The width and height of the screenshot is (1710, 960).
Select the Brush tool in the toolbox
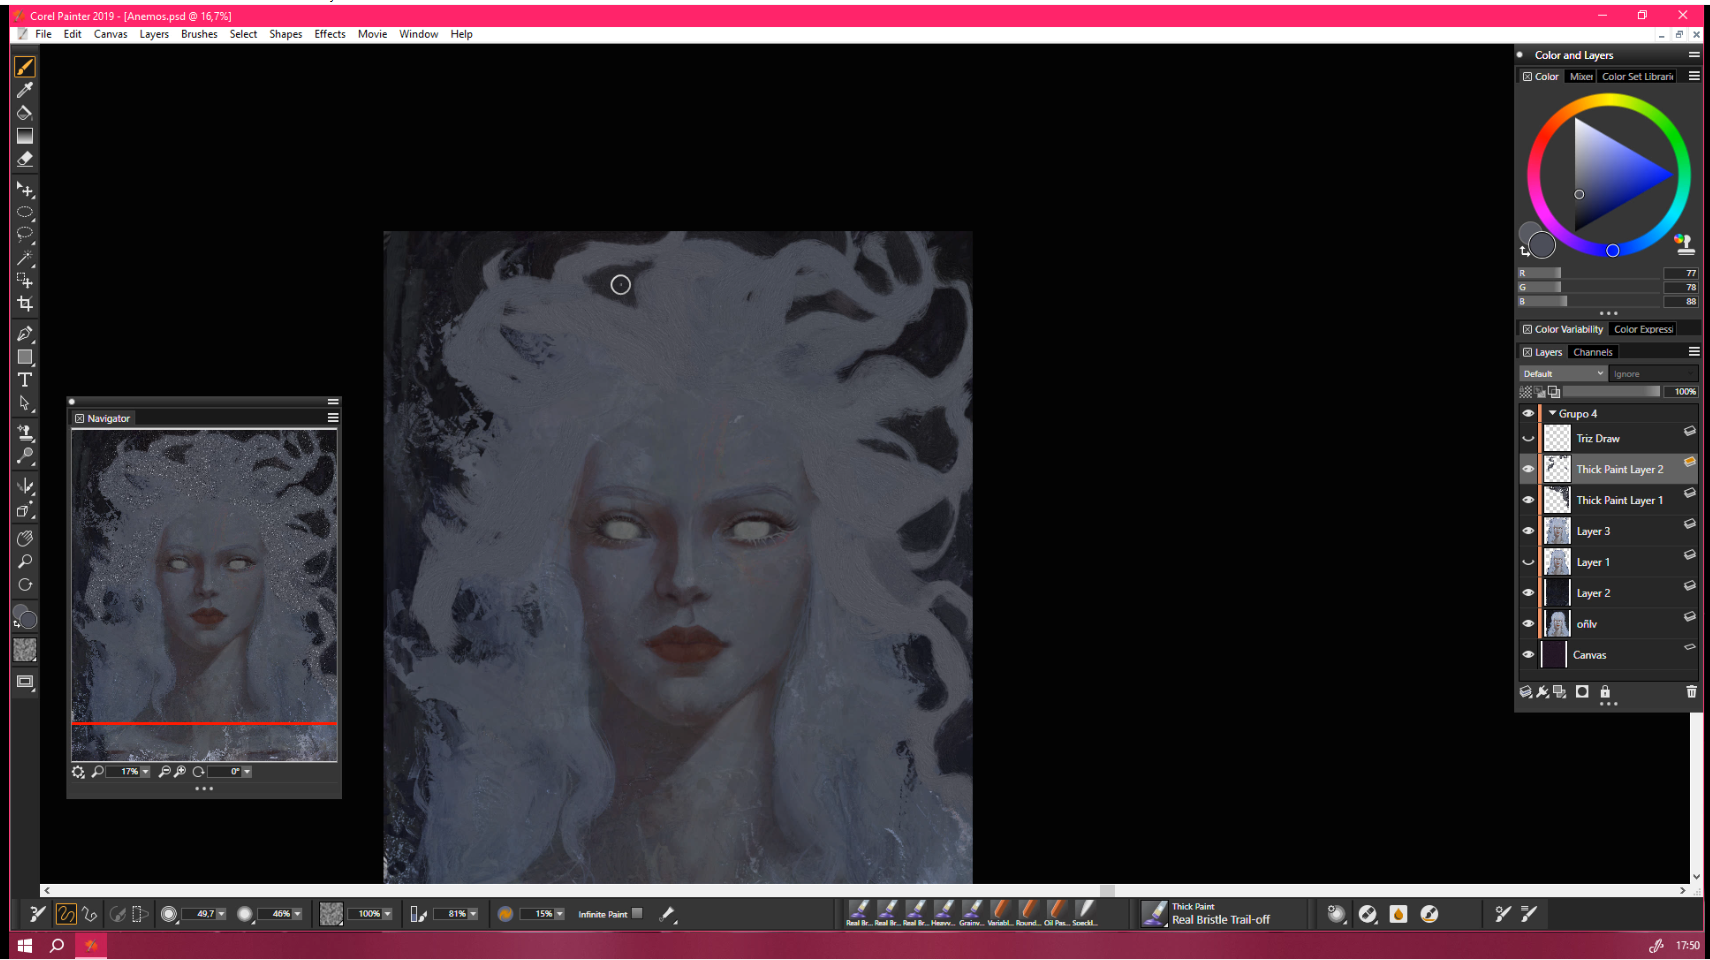click(x=25, y=67)
